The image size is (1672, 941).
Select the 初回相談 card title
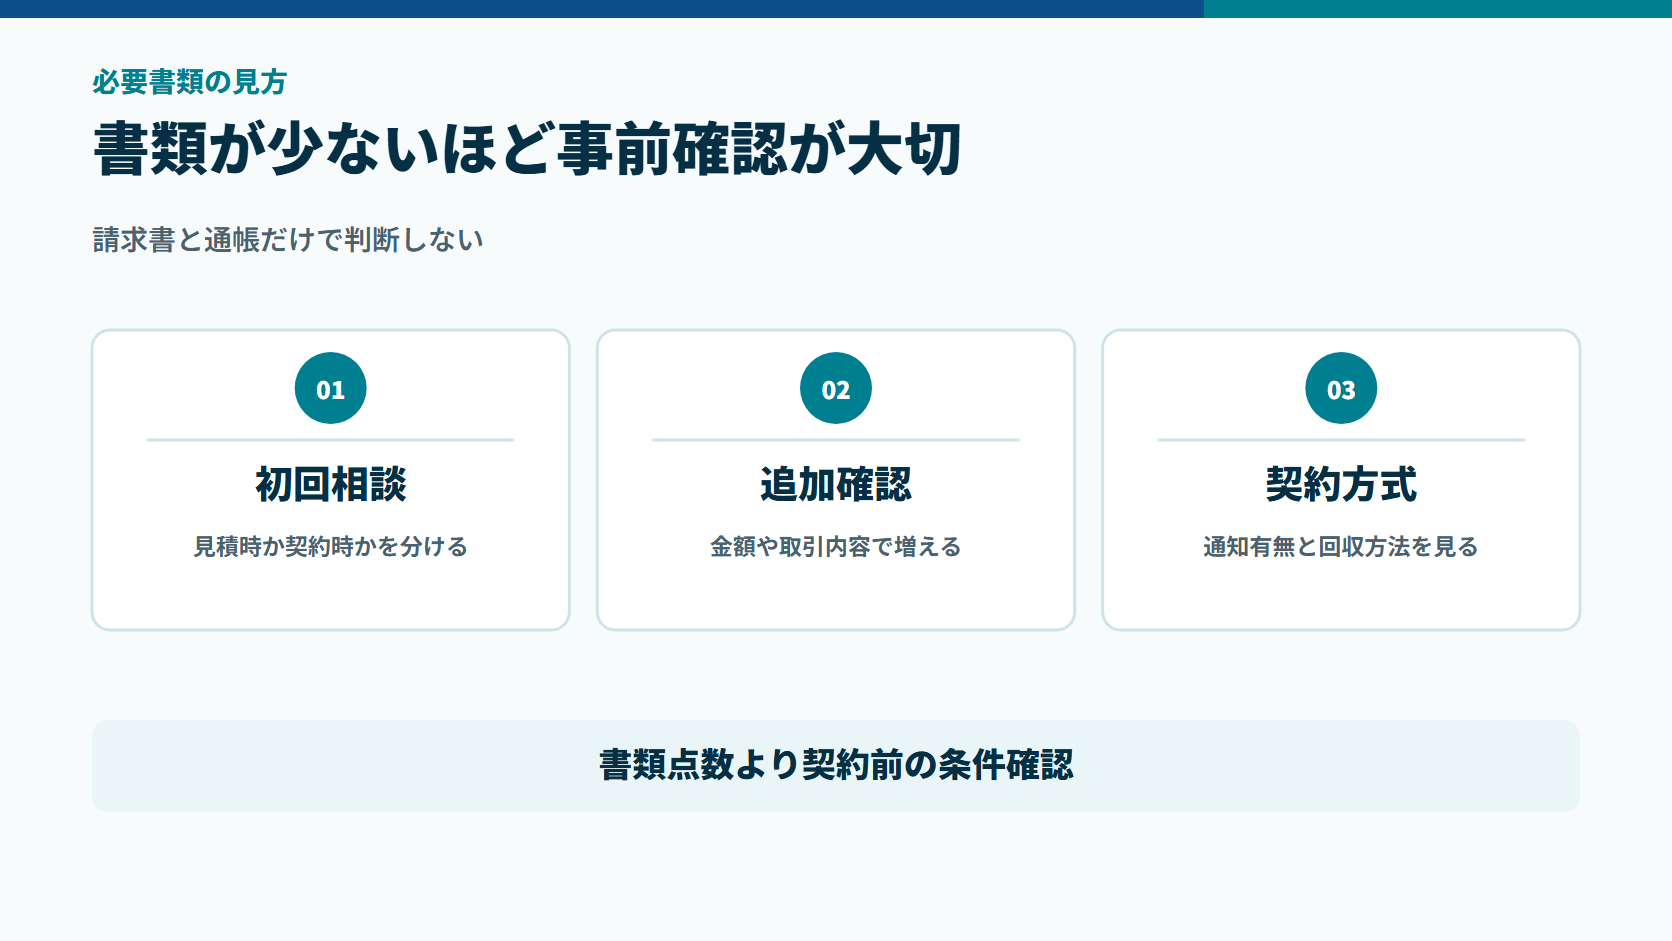point(331,484)
